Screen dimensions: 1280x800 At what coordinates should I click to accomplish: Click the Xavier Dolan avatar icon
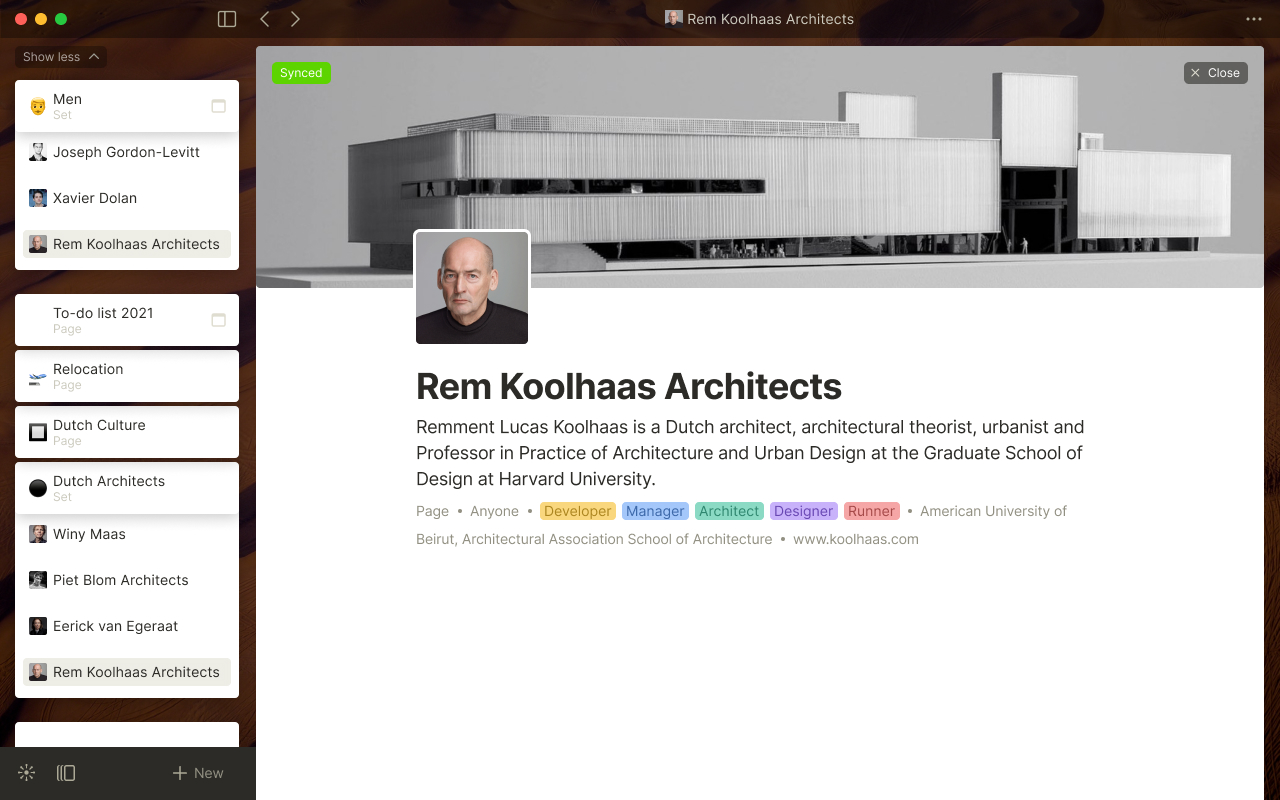tap(38, 198)
